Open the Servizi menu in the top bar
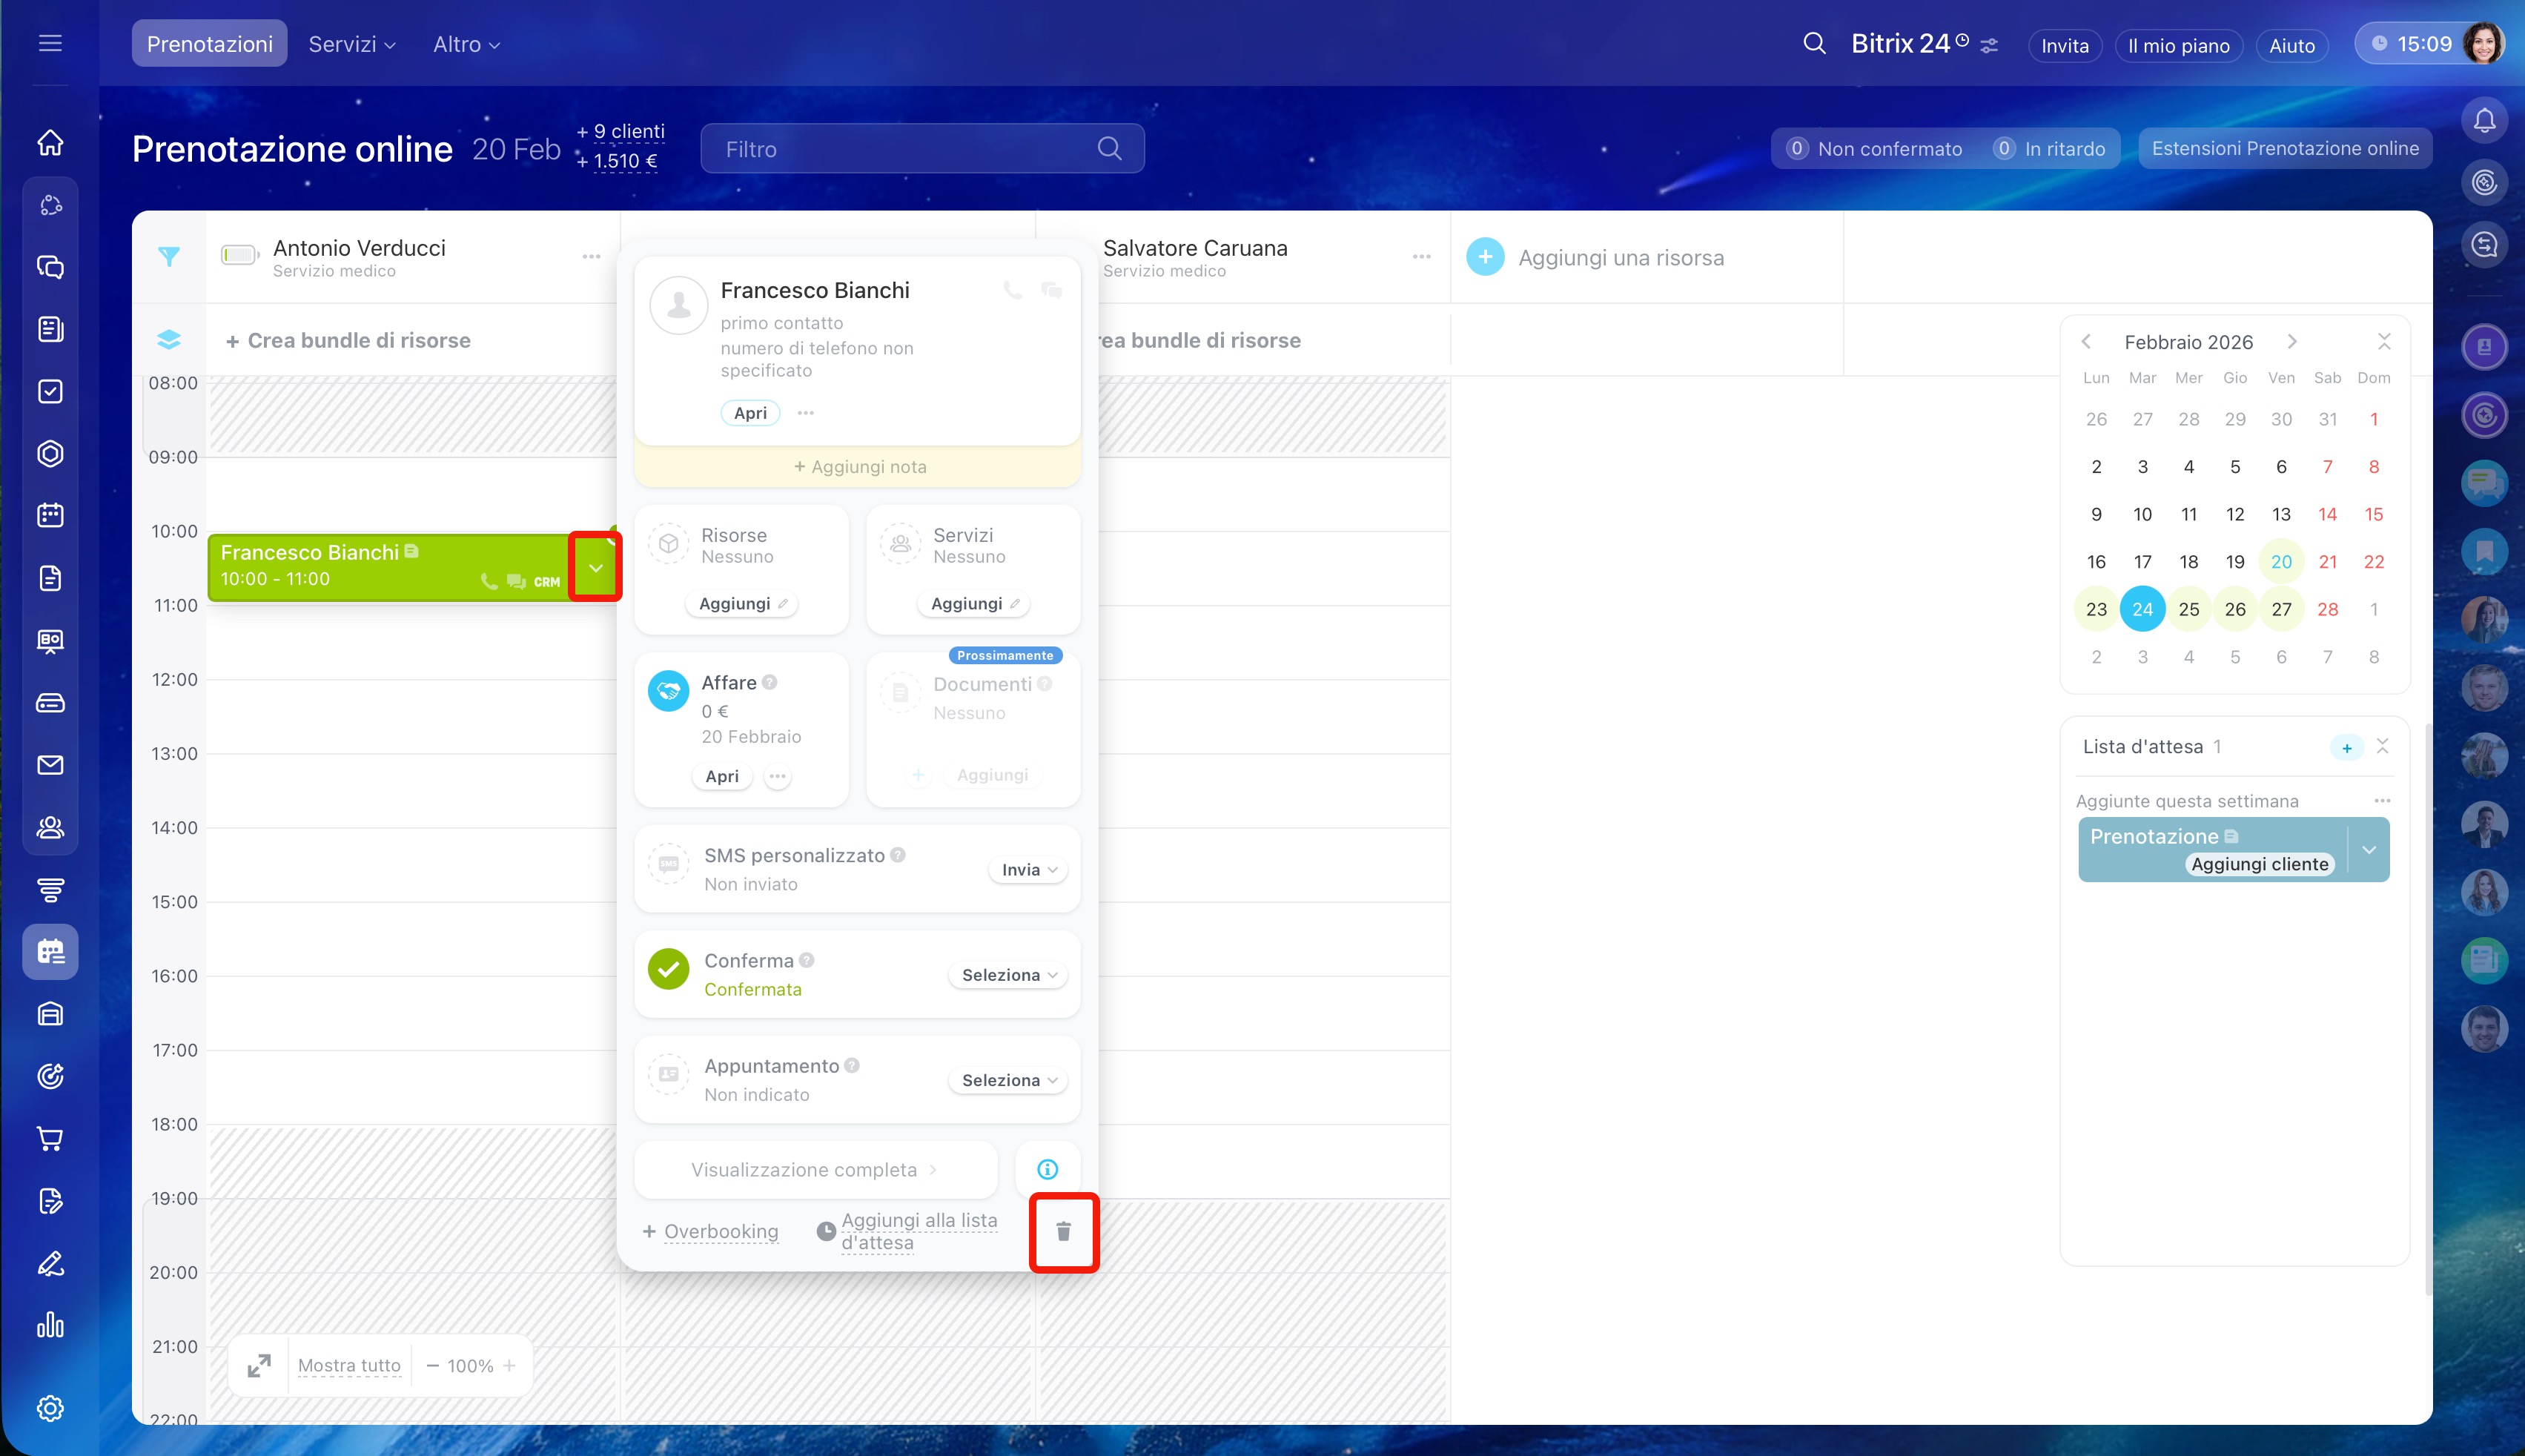Screen dimensions: 2525x1456 pyautogui.click(x=351, y=44)
